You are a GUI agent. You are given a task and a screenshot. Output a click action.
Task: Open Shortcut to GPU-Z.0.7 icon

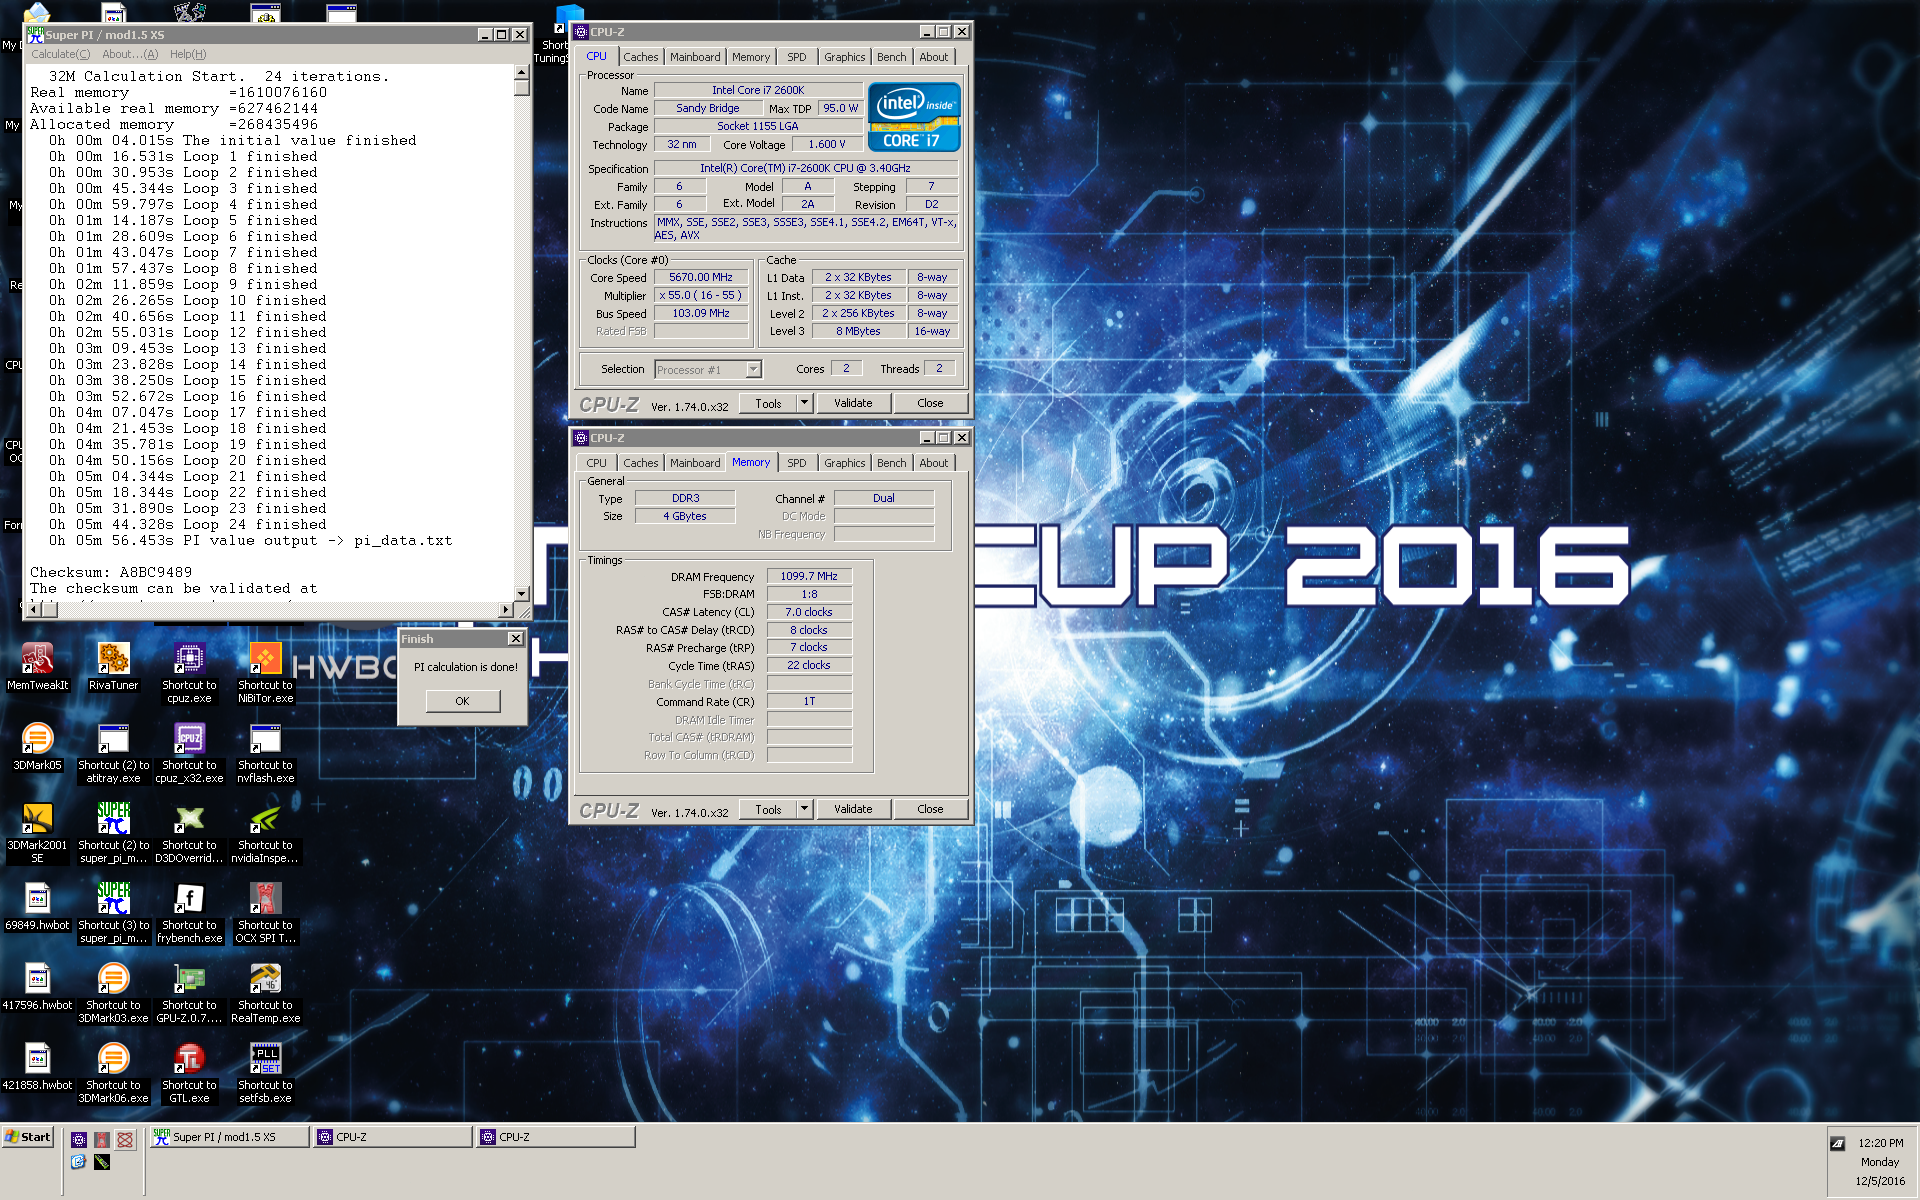pos(189,993)
